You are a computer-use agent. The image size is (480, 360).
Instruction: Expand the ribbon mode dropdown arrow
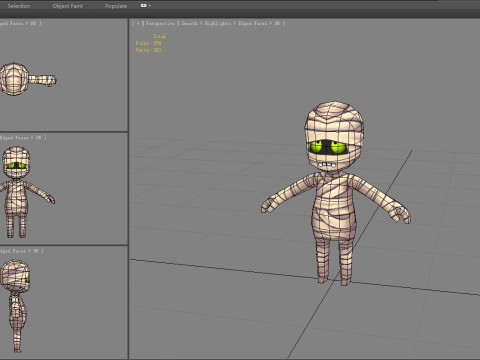click(x=149, y=6)
